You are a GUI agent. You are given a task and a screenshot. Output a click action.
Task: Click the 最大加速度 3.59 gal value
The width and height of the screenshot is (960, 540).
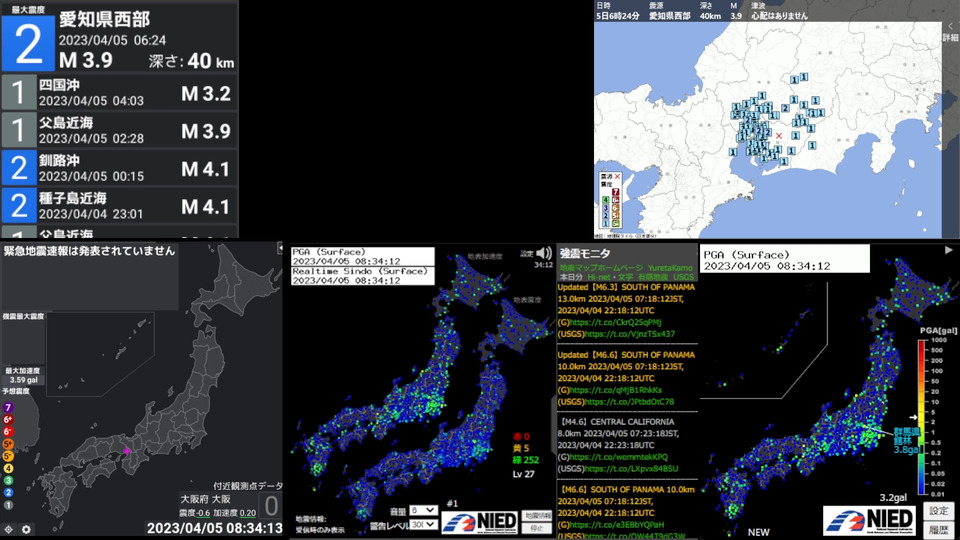click(23, 380)
